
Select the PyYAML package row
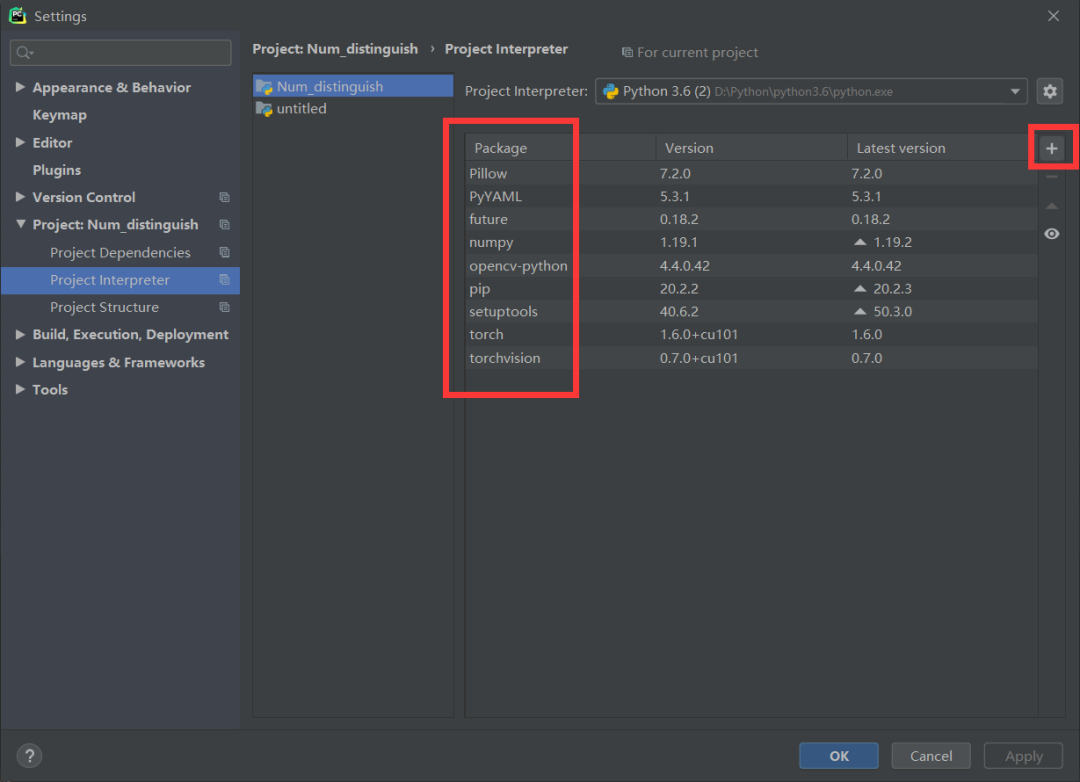pos(751,196)
